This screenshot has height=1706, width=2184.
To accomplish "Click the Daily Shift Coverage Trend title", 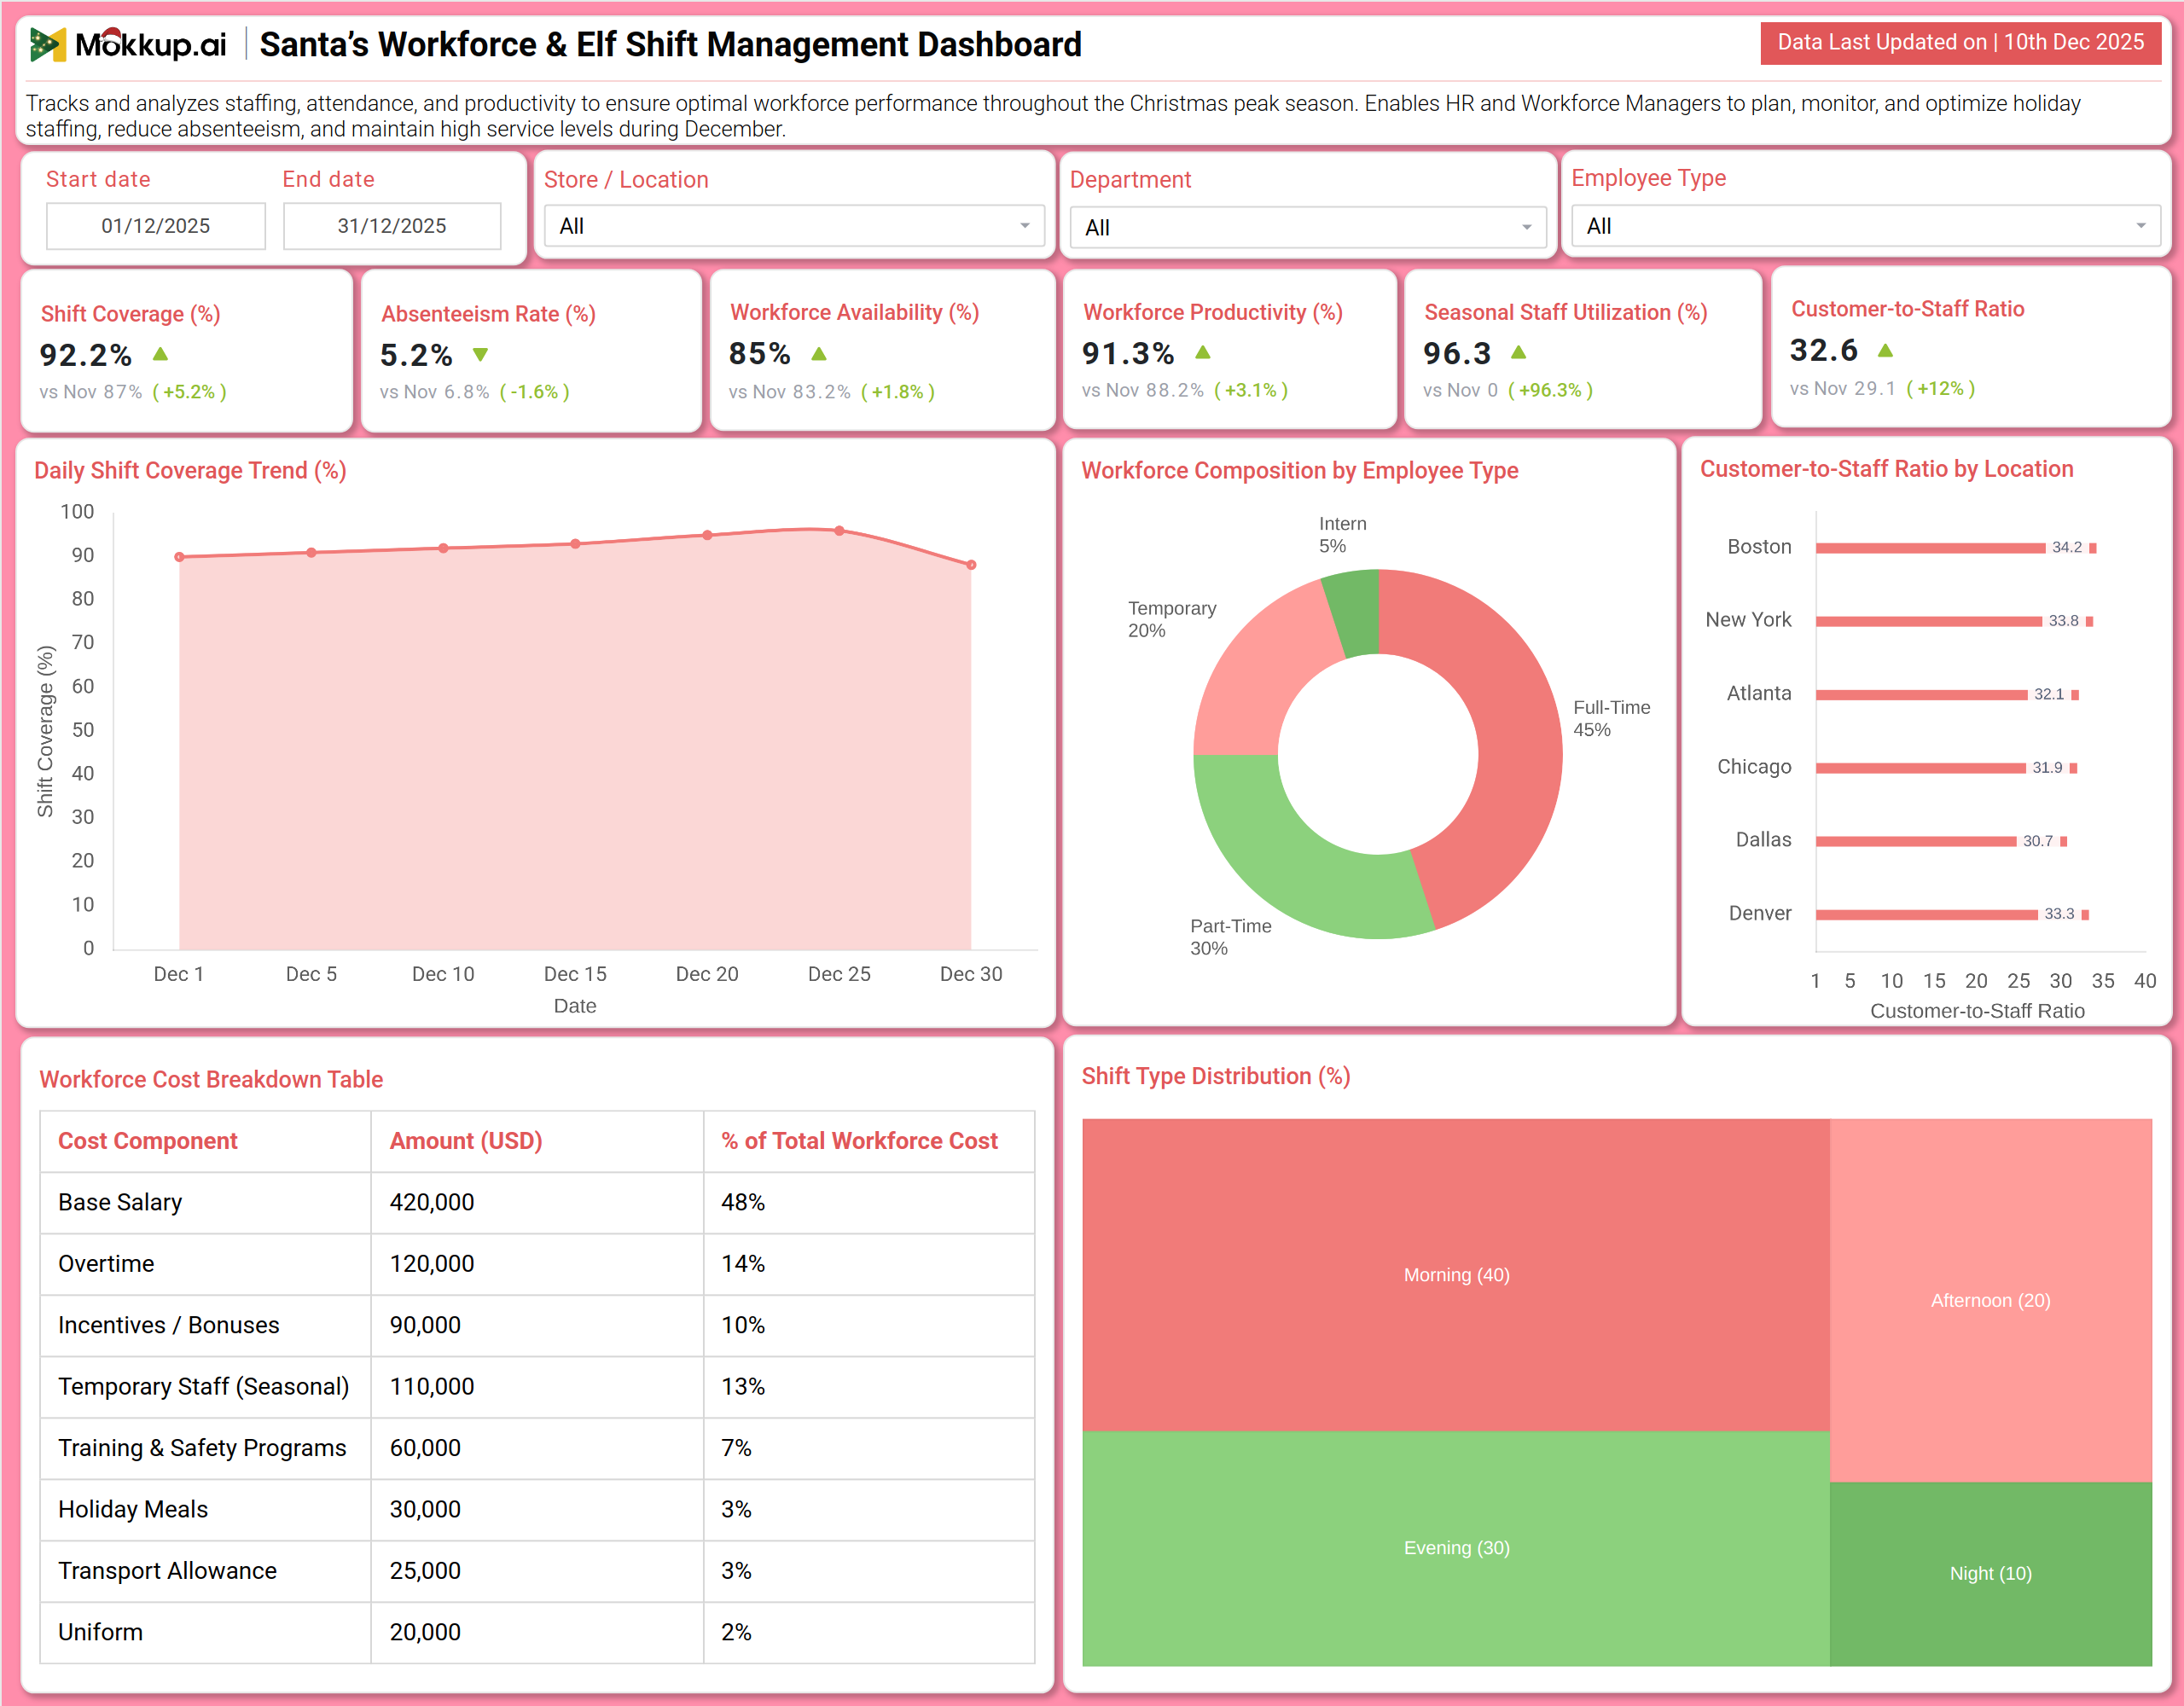I will (190, 470).
